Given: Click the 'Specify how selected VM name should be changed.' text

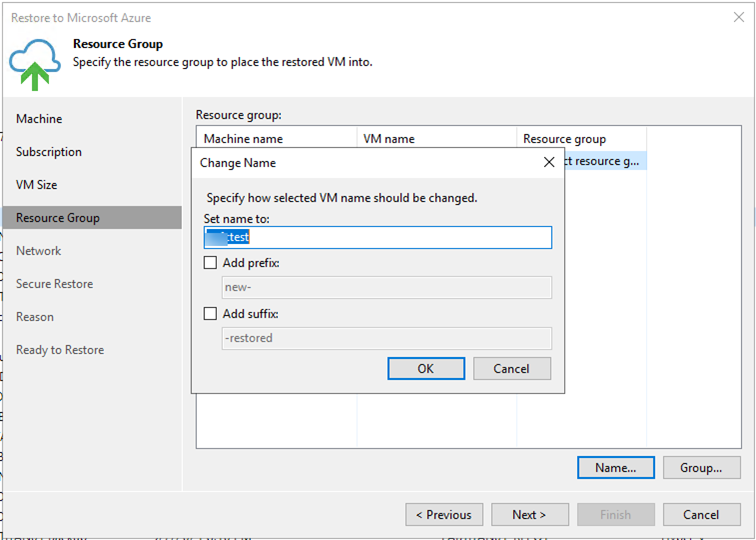Looking at the screenshot, I should (x=342, y=198).
